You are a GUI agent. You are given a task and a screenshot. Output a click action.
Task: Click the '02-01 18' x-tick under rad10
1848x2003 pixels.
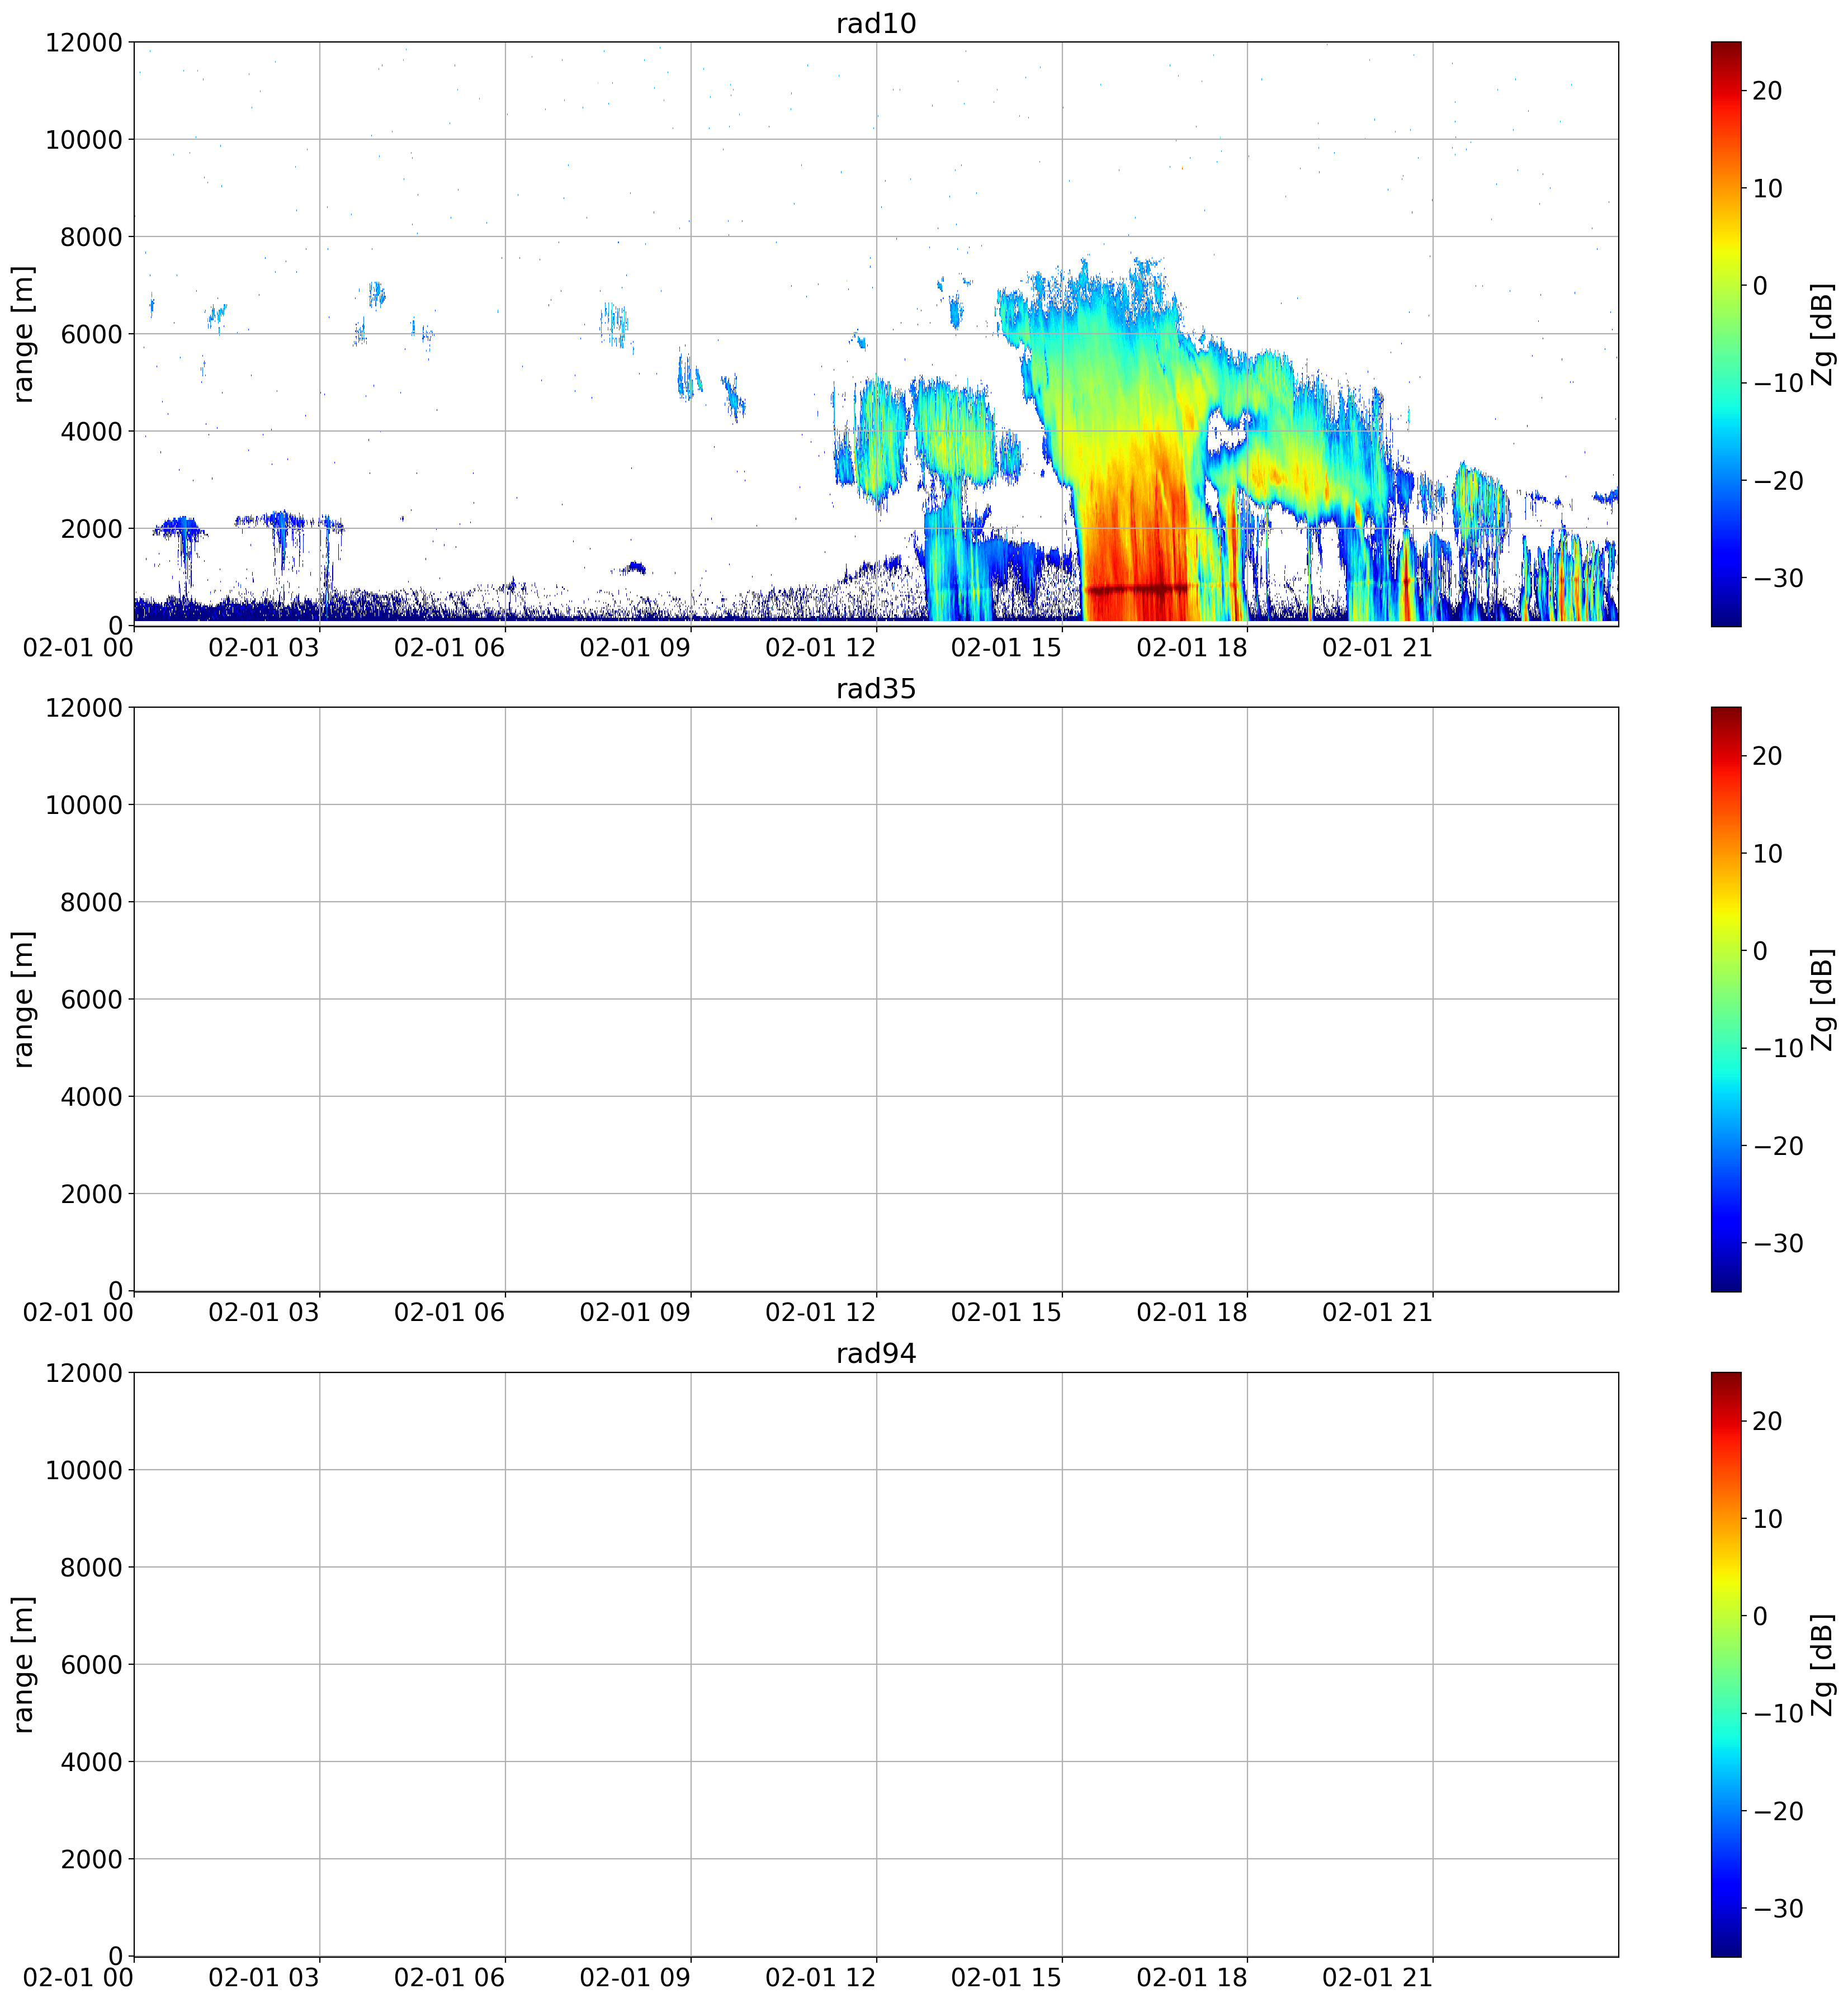point(1192,647)
